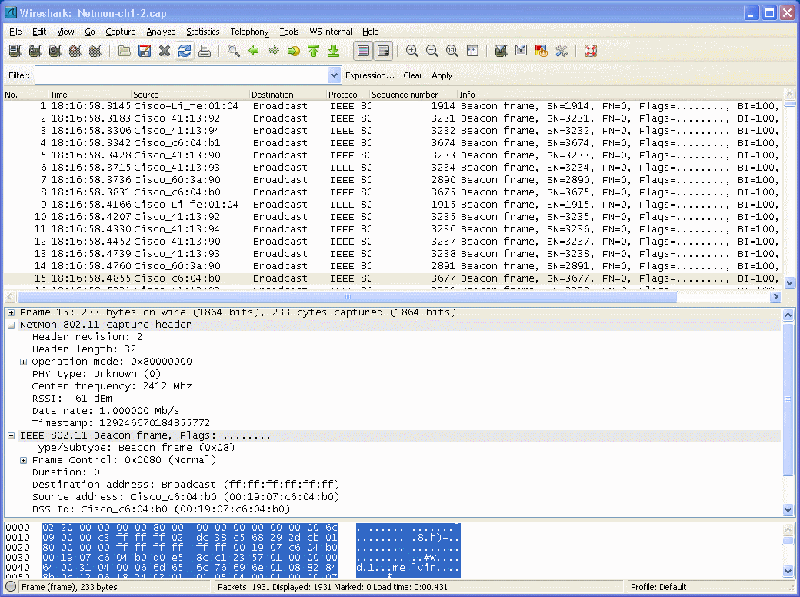This screenshot has height=597, width=800.
Task: Edit coloring rules icon
Action: click(541, 51)
